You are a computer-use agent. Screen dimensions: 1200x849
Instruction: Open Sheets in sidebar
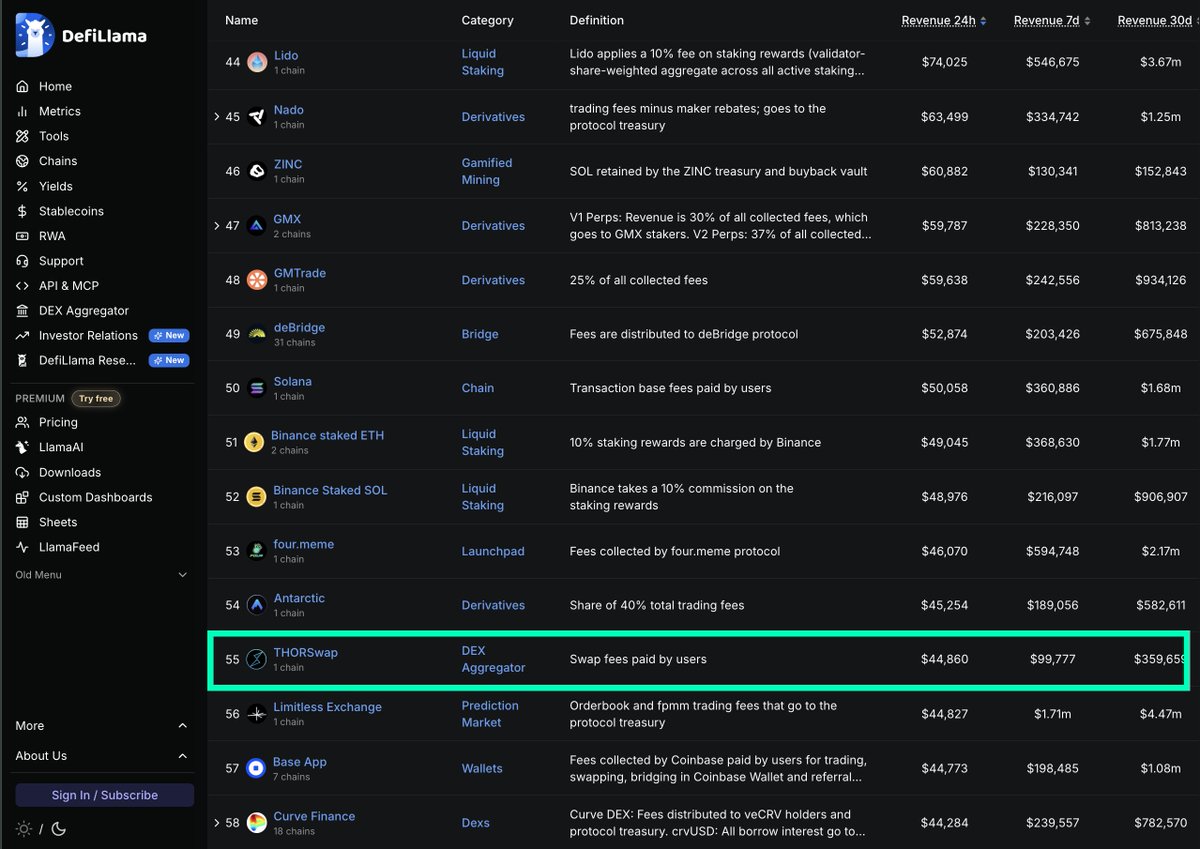(58, 522)
